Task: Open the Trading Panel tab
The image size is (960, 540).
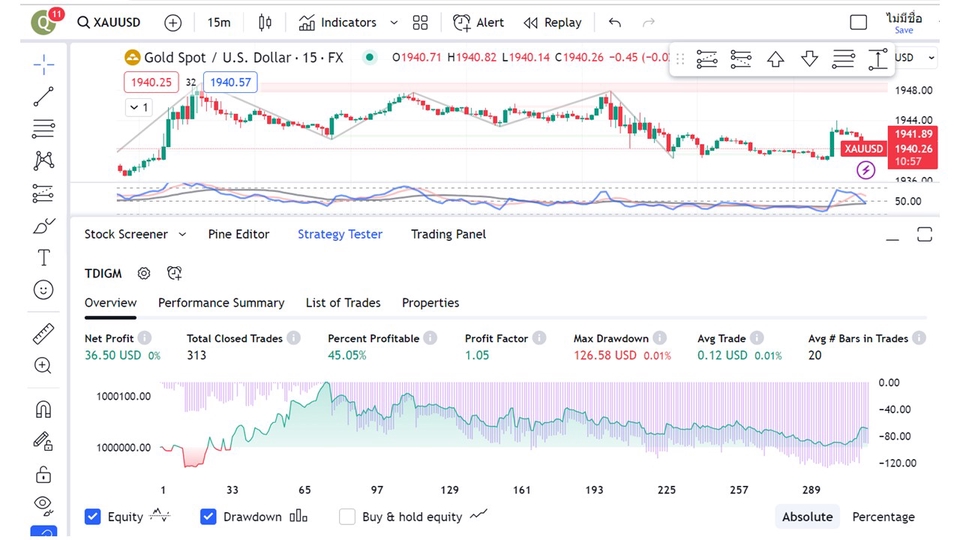Action: pos(448,234)
